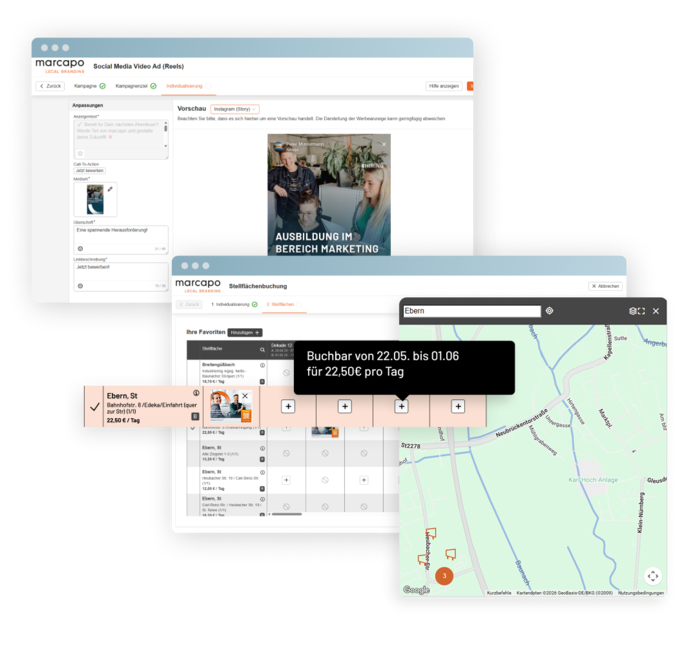Click the pencil icon to edit Medium
Viewport: 682px width, 649px height.
click(x=110, y=189)
